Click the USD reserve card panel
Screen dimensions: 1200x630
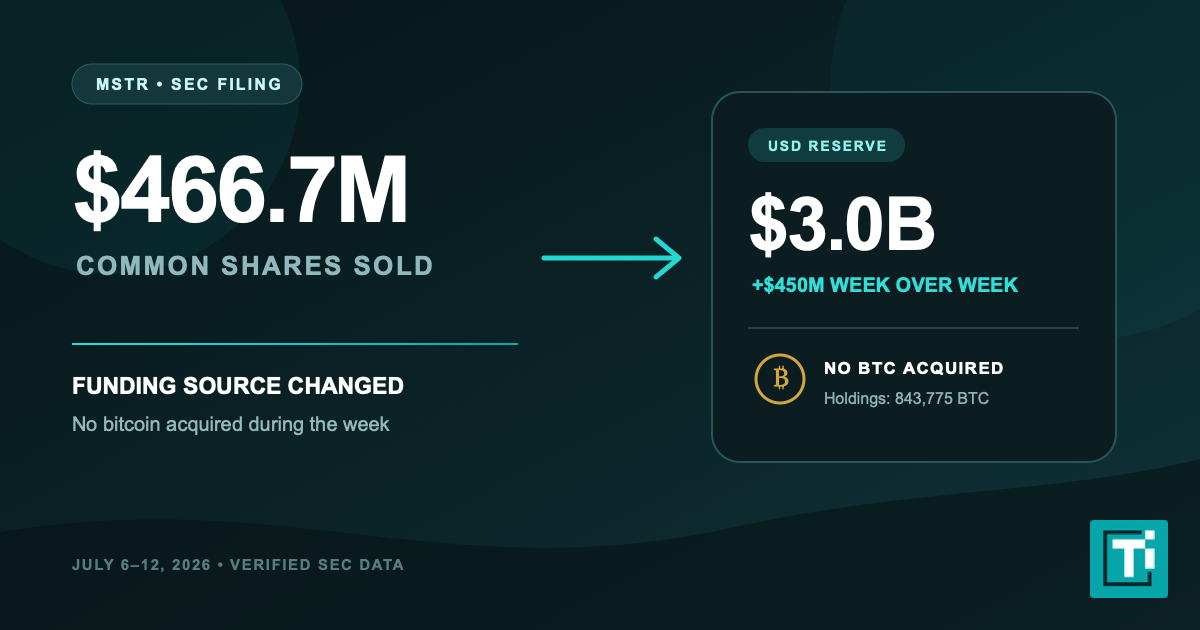point(913,277)
